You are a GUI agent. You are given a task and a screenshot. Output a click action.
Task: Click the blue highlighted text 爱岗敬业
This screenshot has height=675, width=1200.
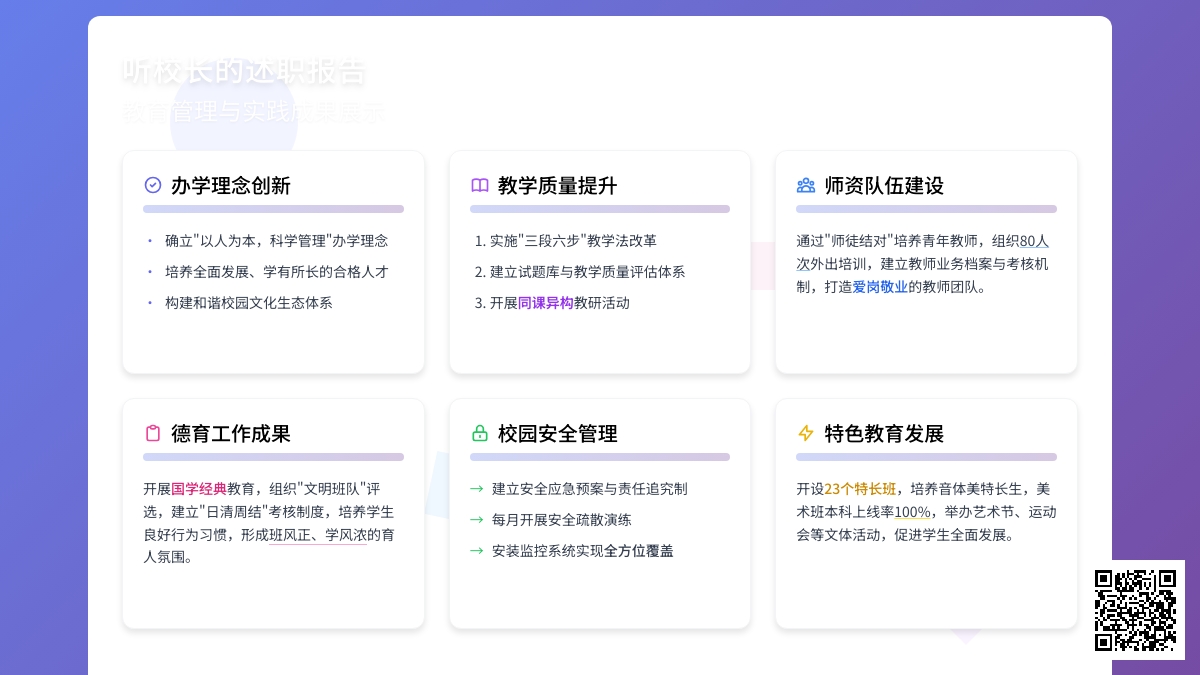(x=880, y=287)
